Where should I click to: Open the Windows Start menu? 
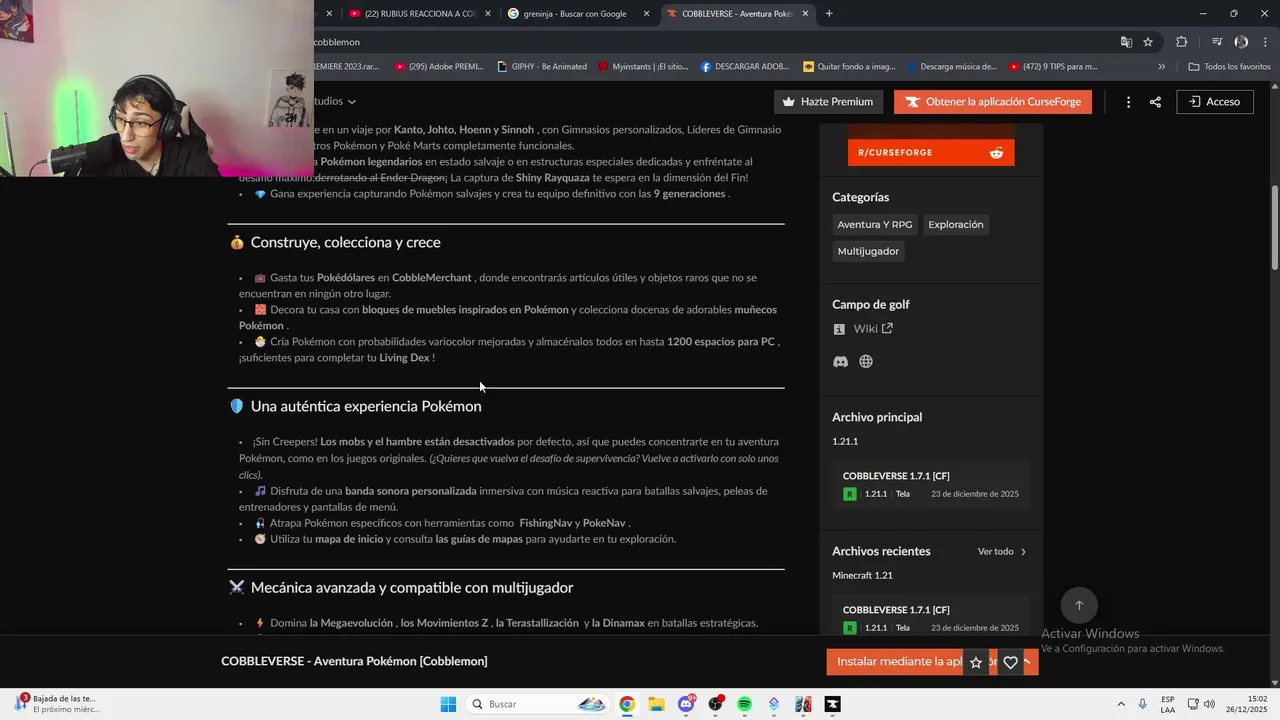(x=448, y=704)
